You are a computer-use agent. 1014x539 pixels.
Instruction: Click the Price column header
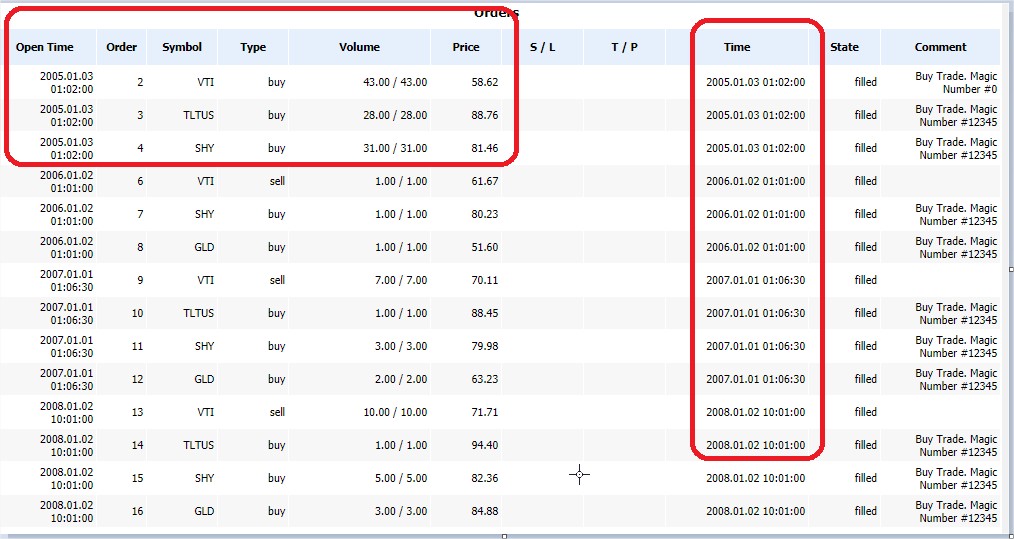coord(465,47)
